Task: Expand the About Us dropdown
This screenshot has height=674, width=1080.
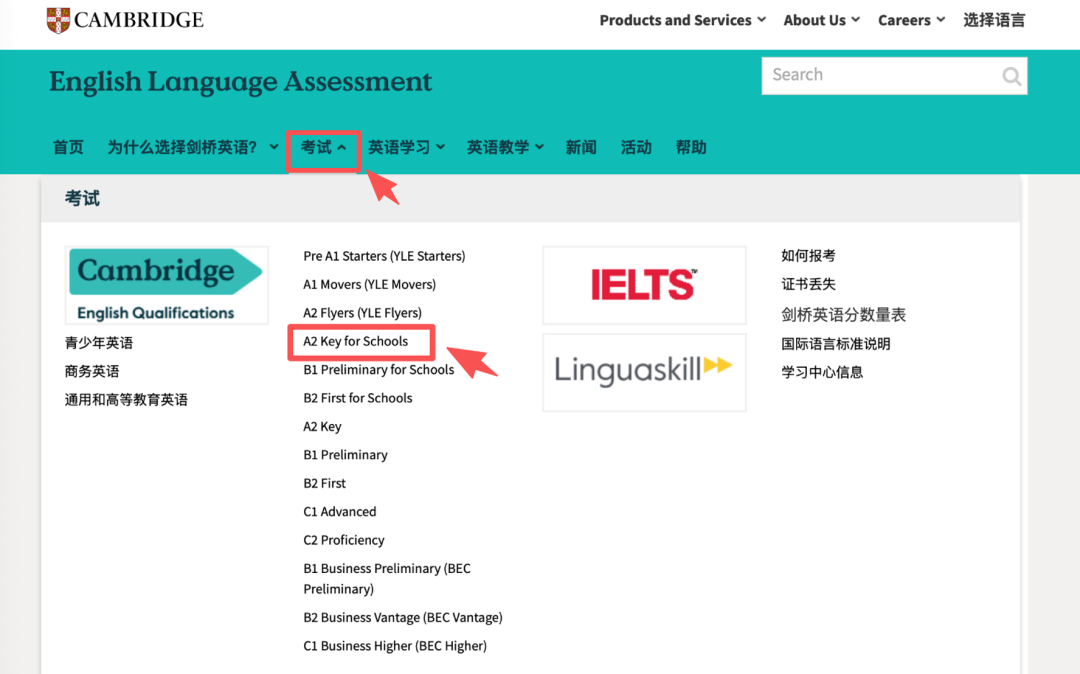Action: point(821,20)
